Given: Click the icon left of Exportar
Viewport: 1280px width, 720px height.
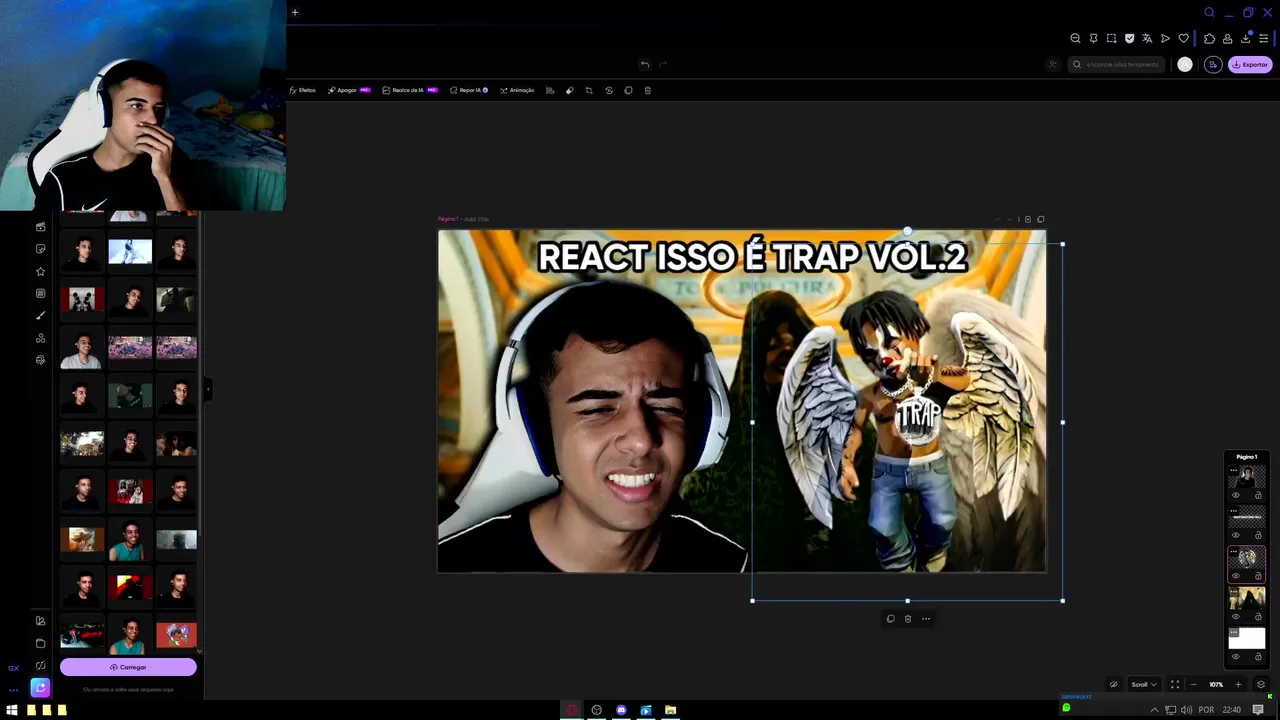Looking at the screenshot, I should [x=1213, y=64].
